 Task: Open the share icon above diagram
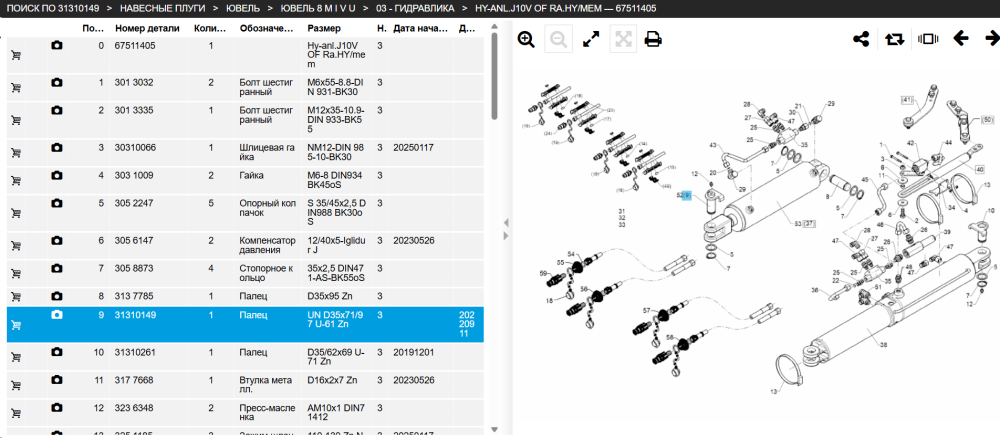861,39
